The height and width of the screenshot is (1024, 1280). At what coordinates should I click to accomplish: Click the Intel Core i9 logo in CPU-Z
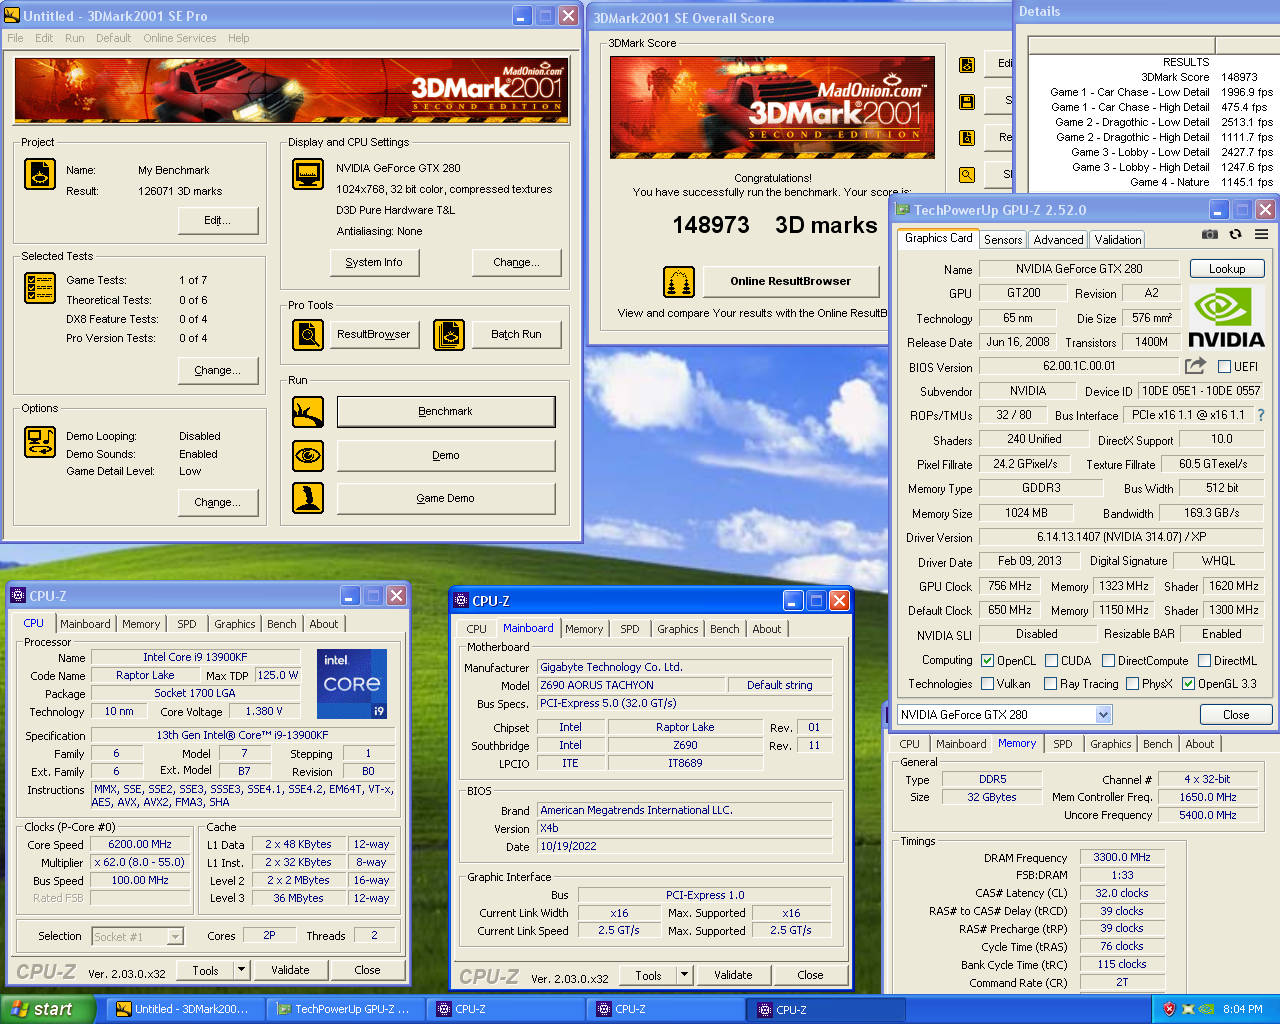coord(352,684)
